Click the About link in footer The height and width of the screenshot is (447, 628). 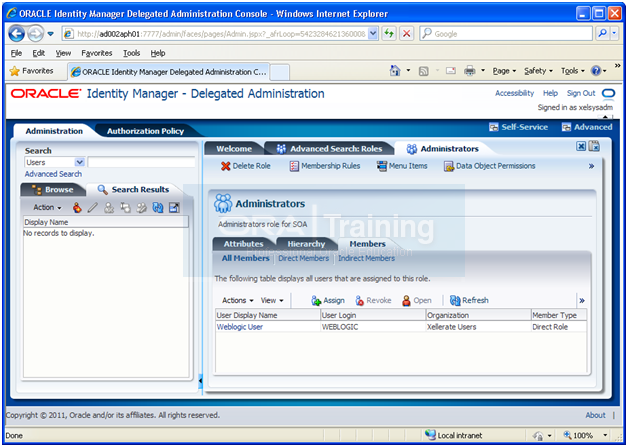point(596,415)
